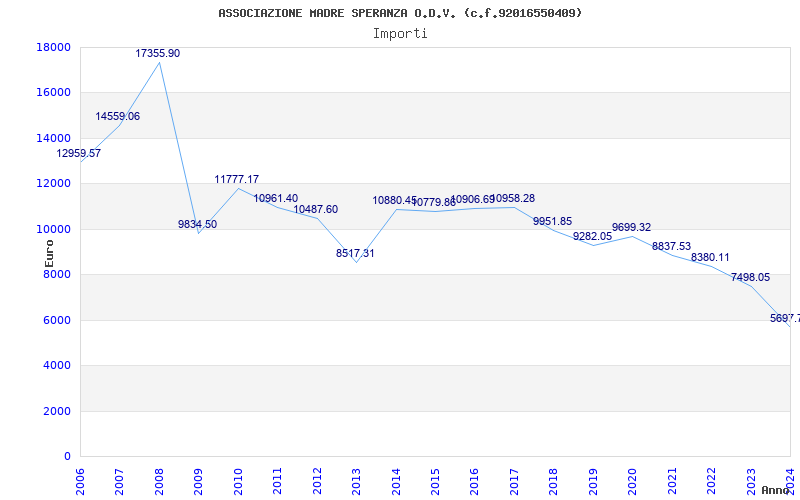The width and height of the screenshot is (800, 500).
Task: Click the x-axis year 2006
Action: click(x=80, y=481)
